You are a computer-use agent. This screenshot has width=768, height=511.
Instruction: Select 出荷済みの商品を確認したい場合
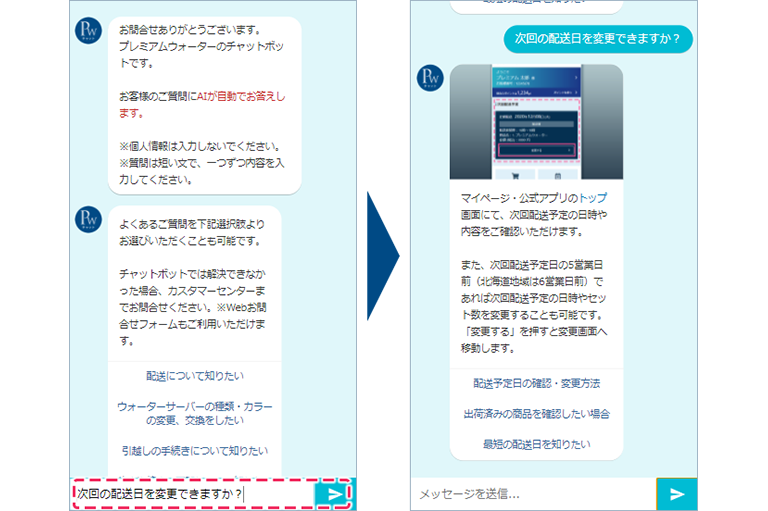(536, 413)
